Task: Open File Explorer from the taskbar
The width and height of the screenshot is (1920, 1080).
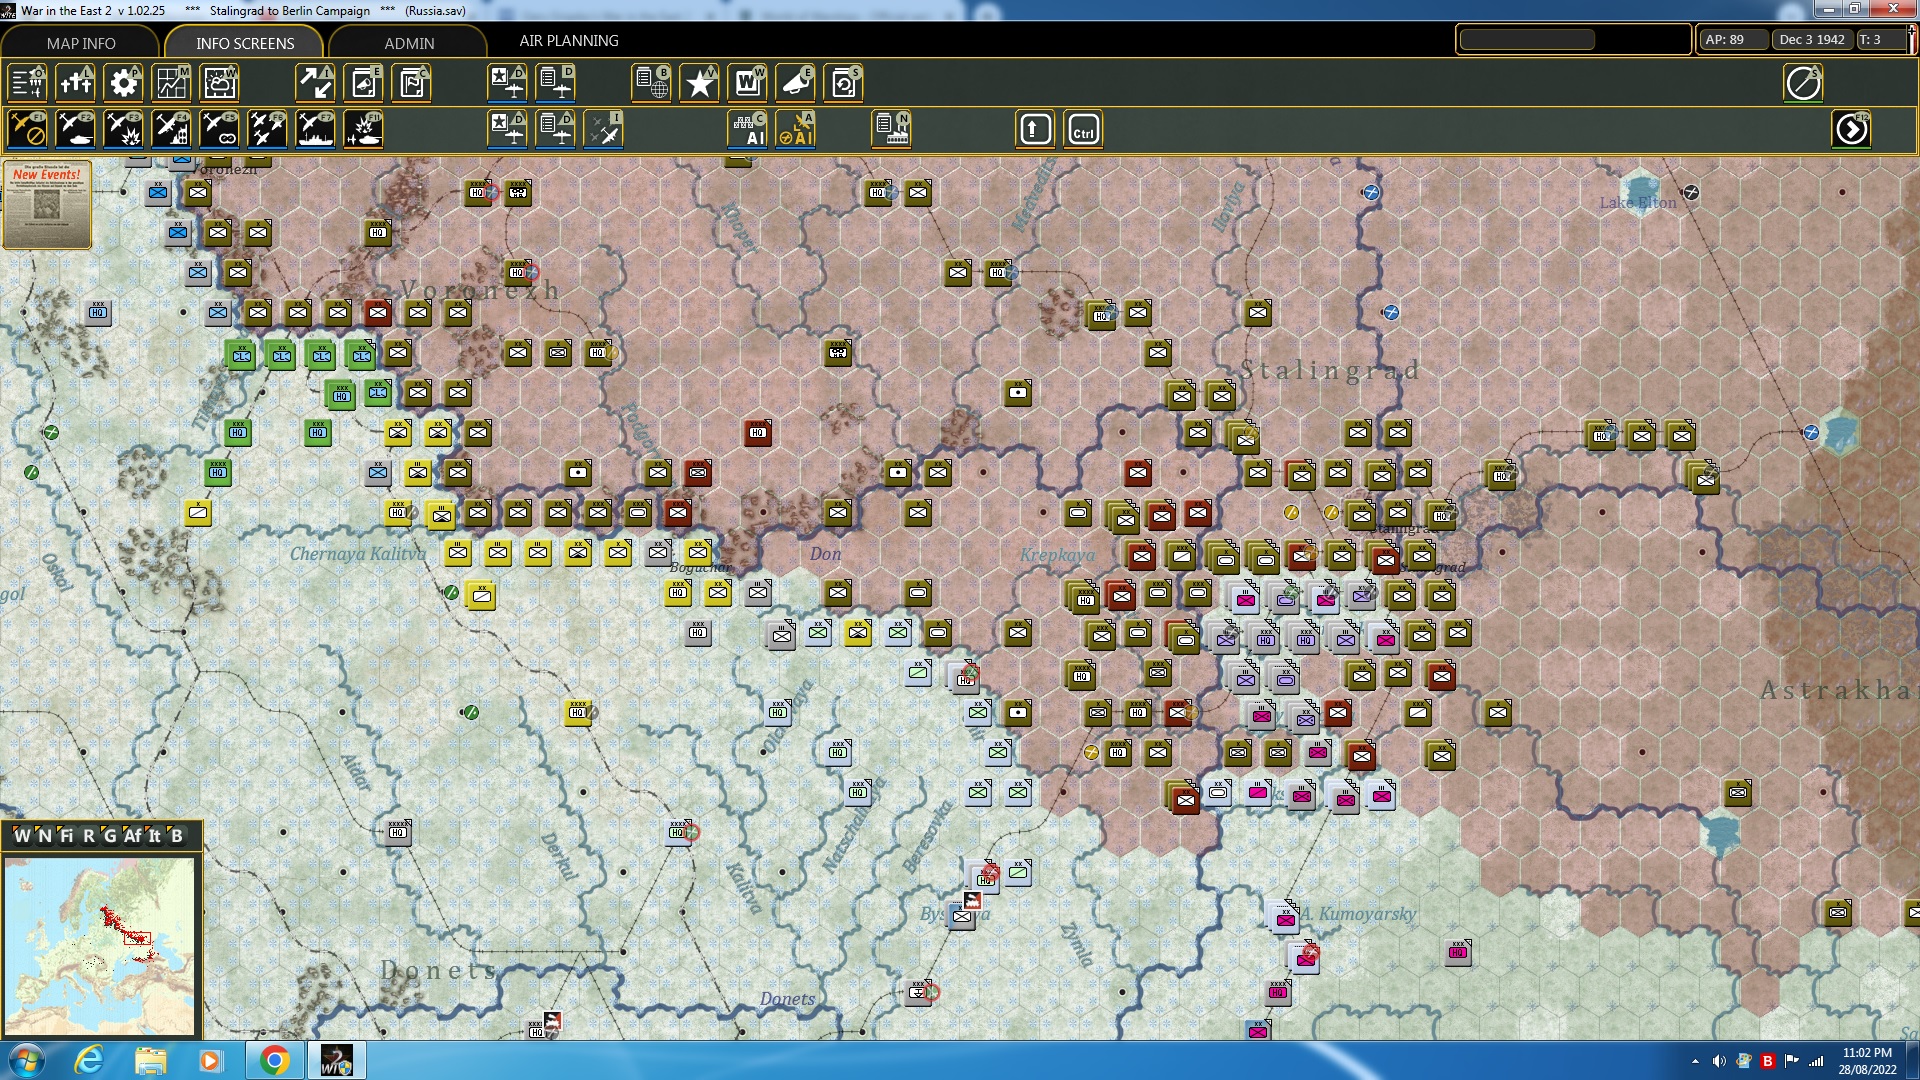Action: (x=150, y=1060)
